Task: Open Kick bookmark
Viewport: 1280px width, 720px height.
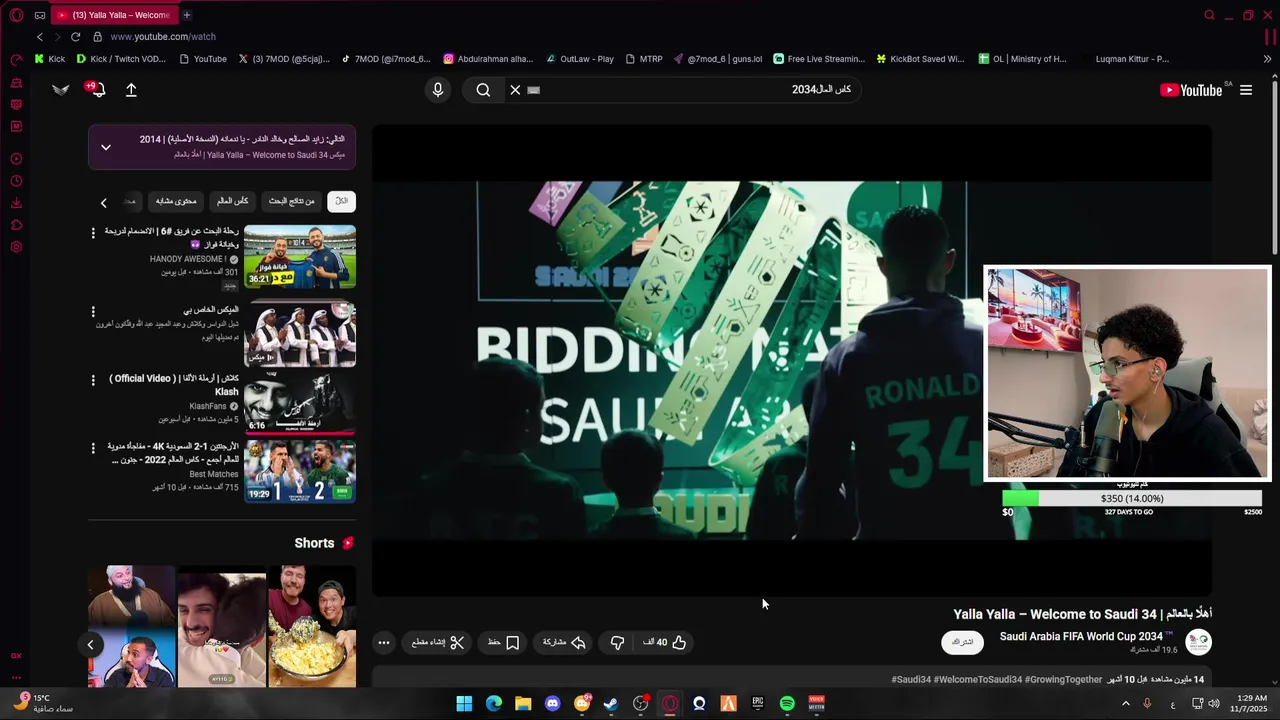Action: pyautogui.click(x=50, y=59)
